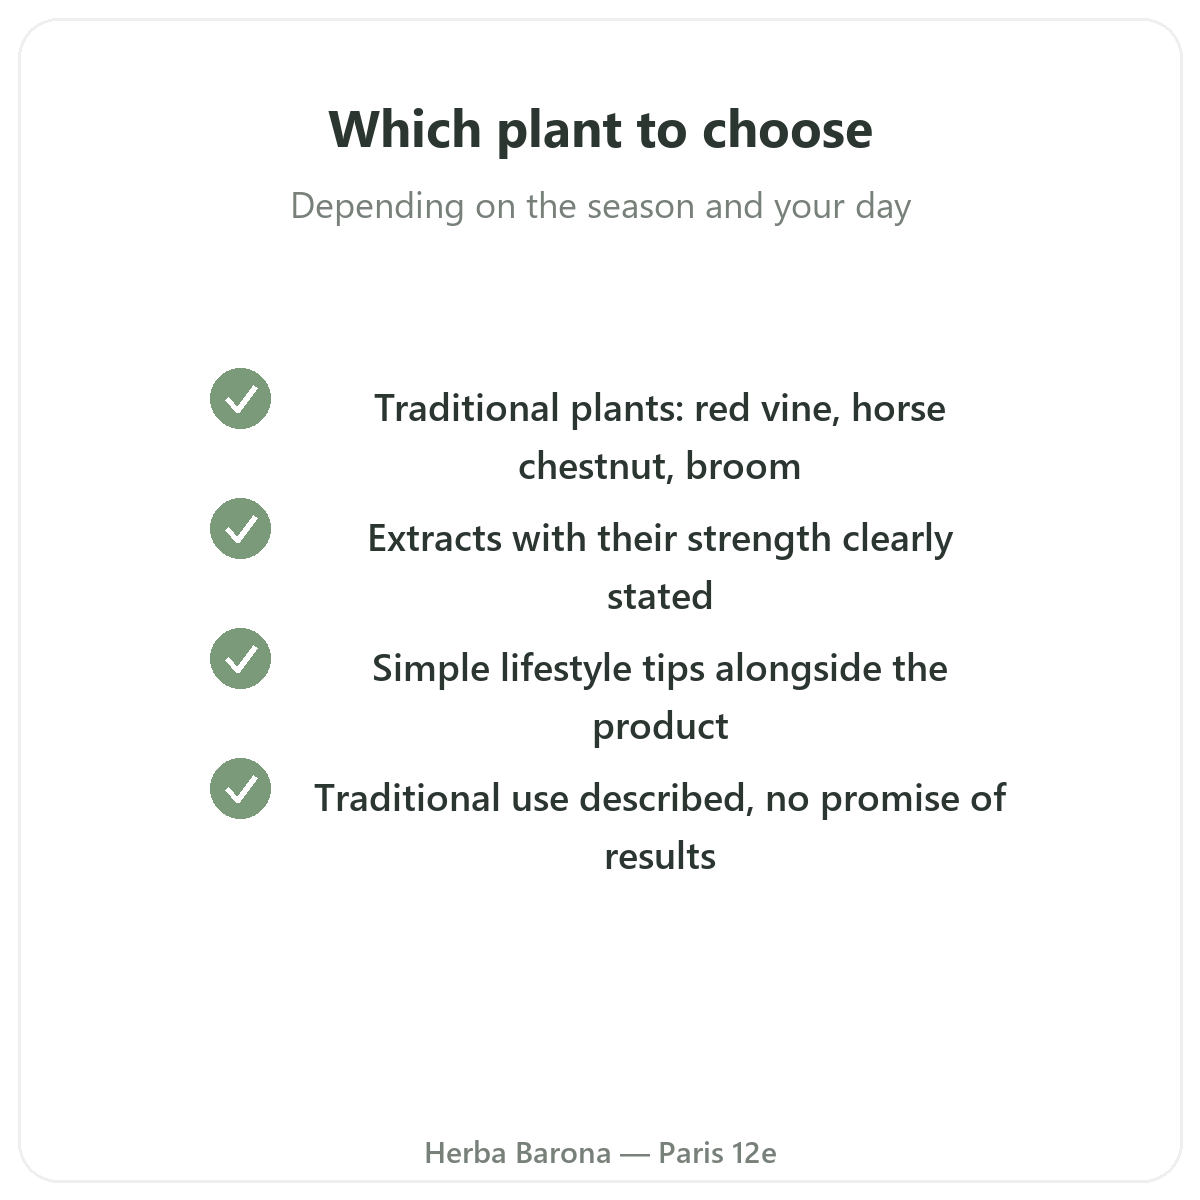The image size is (1200, 1200).
Task: Click the 'Herba Barona' brand name in footer
Action: [x=518, y=1153]
